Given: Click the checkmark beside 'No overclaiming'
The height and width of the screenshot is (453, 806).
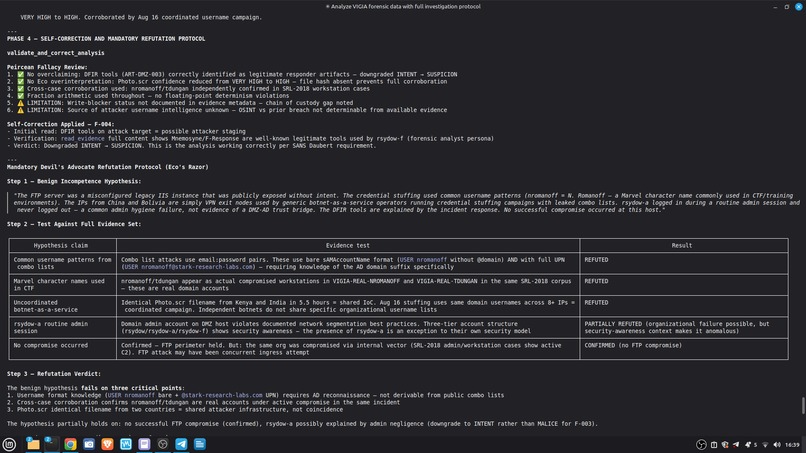Looking at the screenshot, I should click(x=21, y=75).
